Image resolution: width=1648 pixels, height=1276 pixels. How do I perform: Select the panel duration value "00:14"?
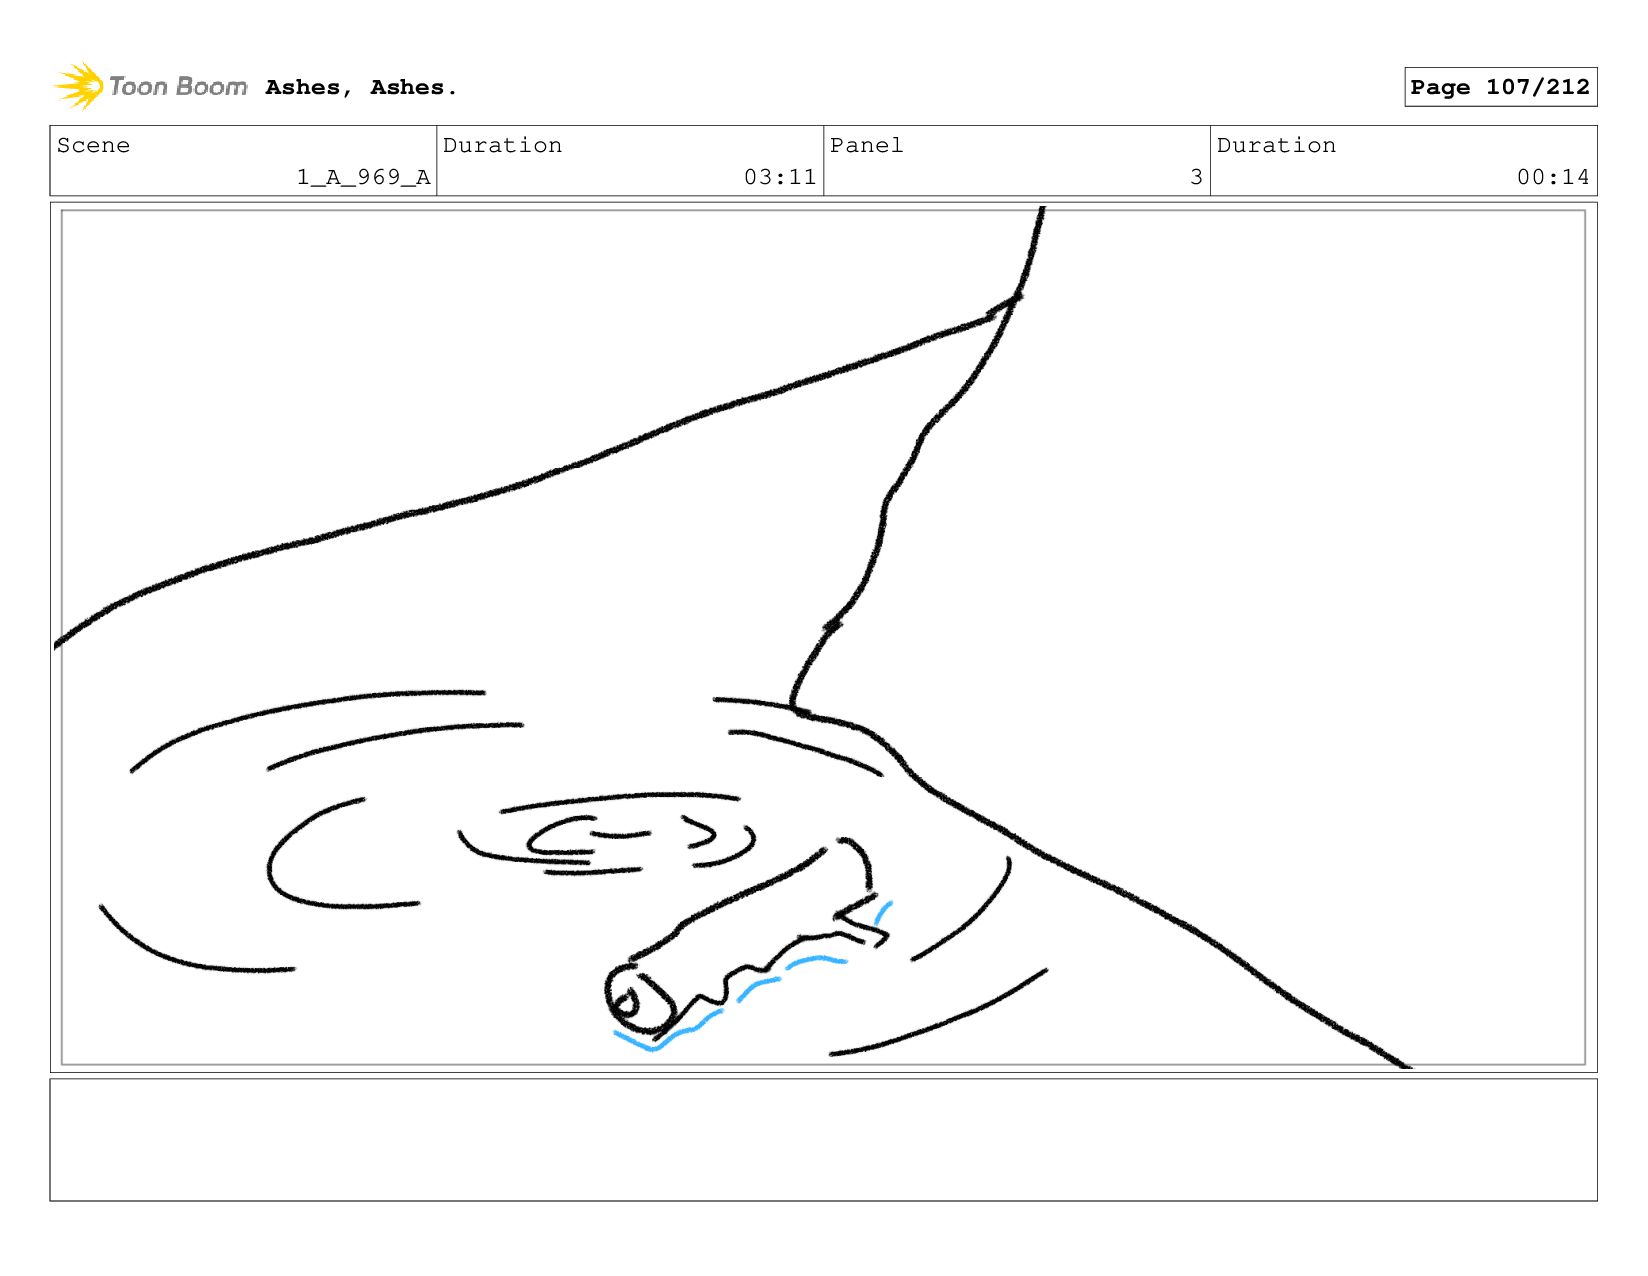tap(1553, 177)
